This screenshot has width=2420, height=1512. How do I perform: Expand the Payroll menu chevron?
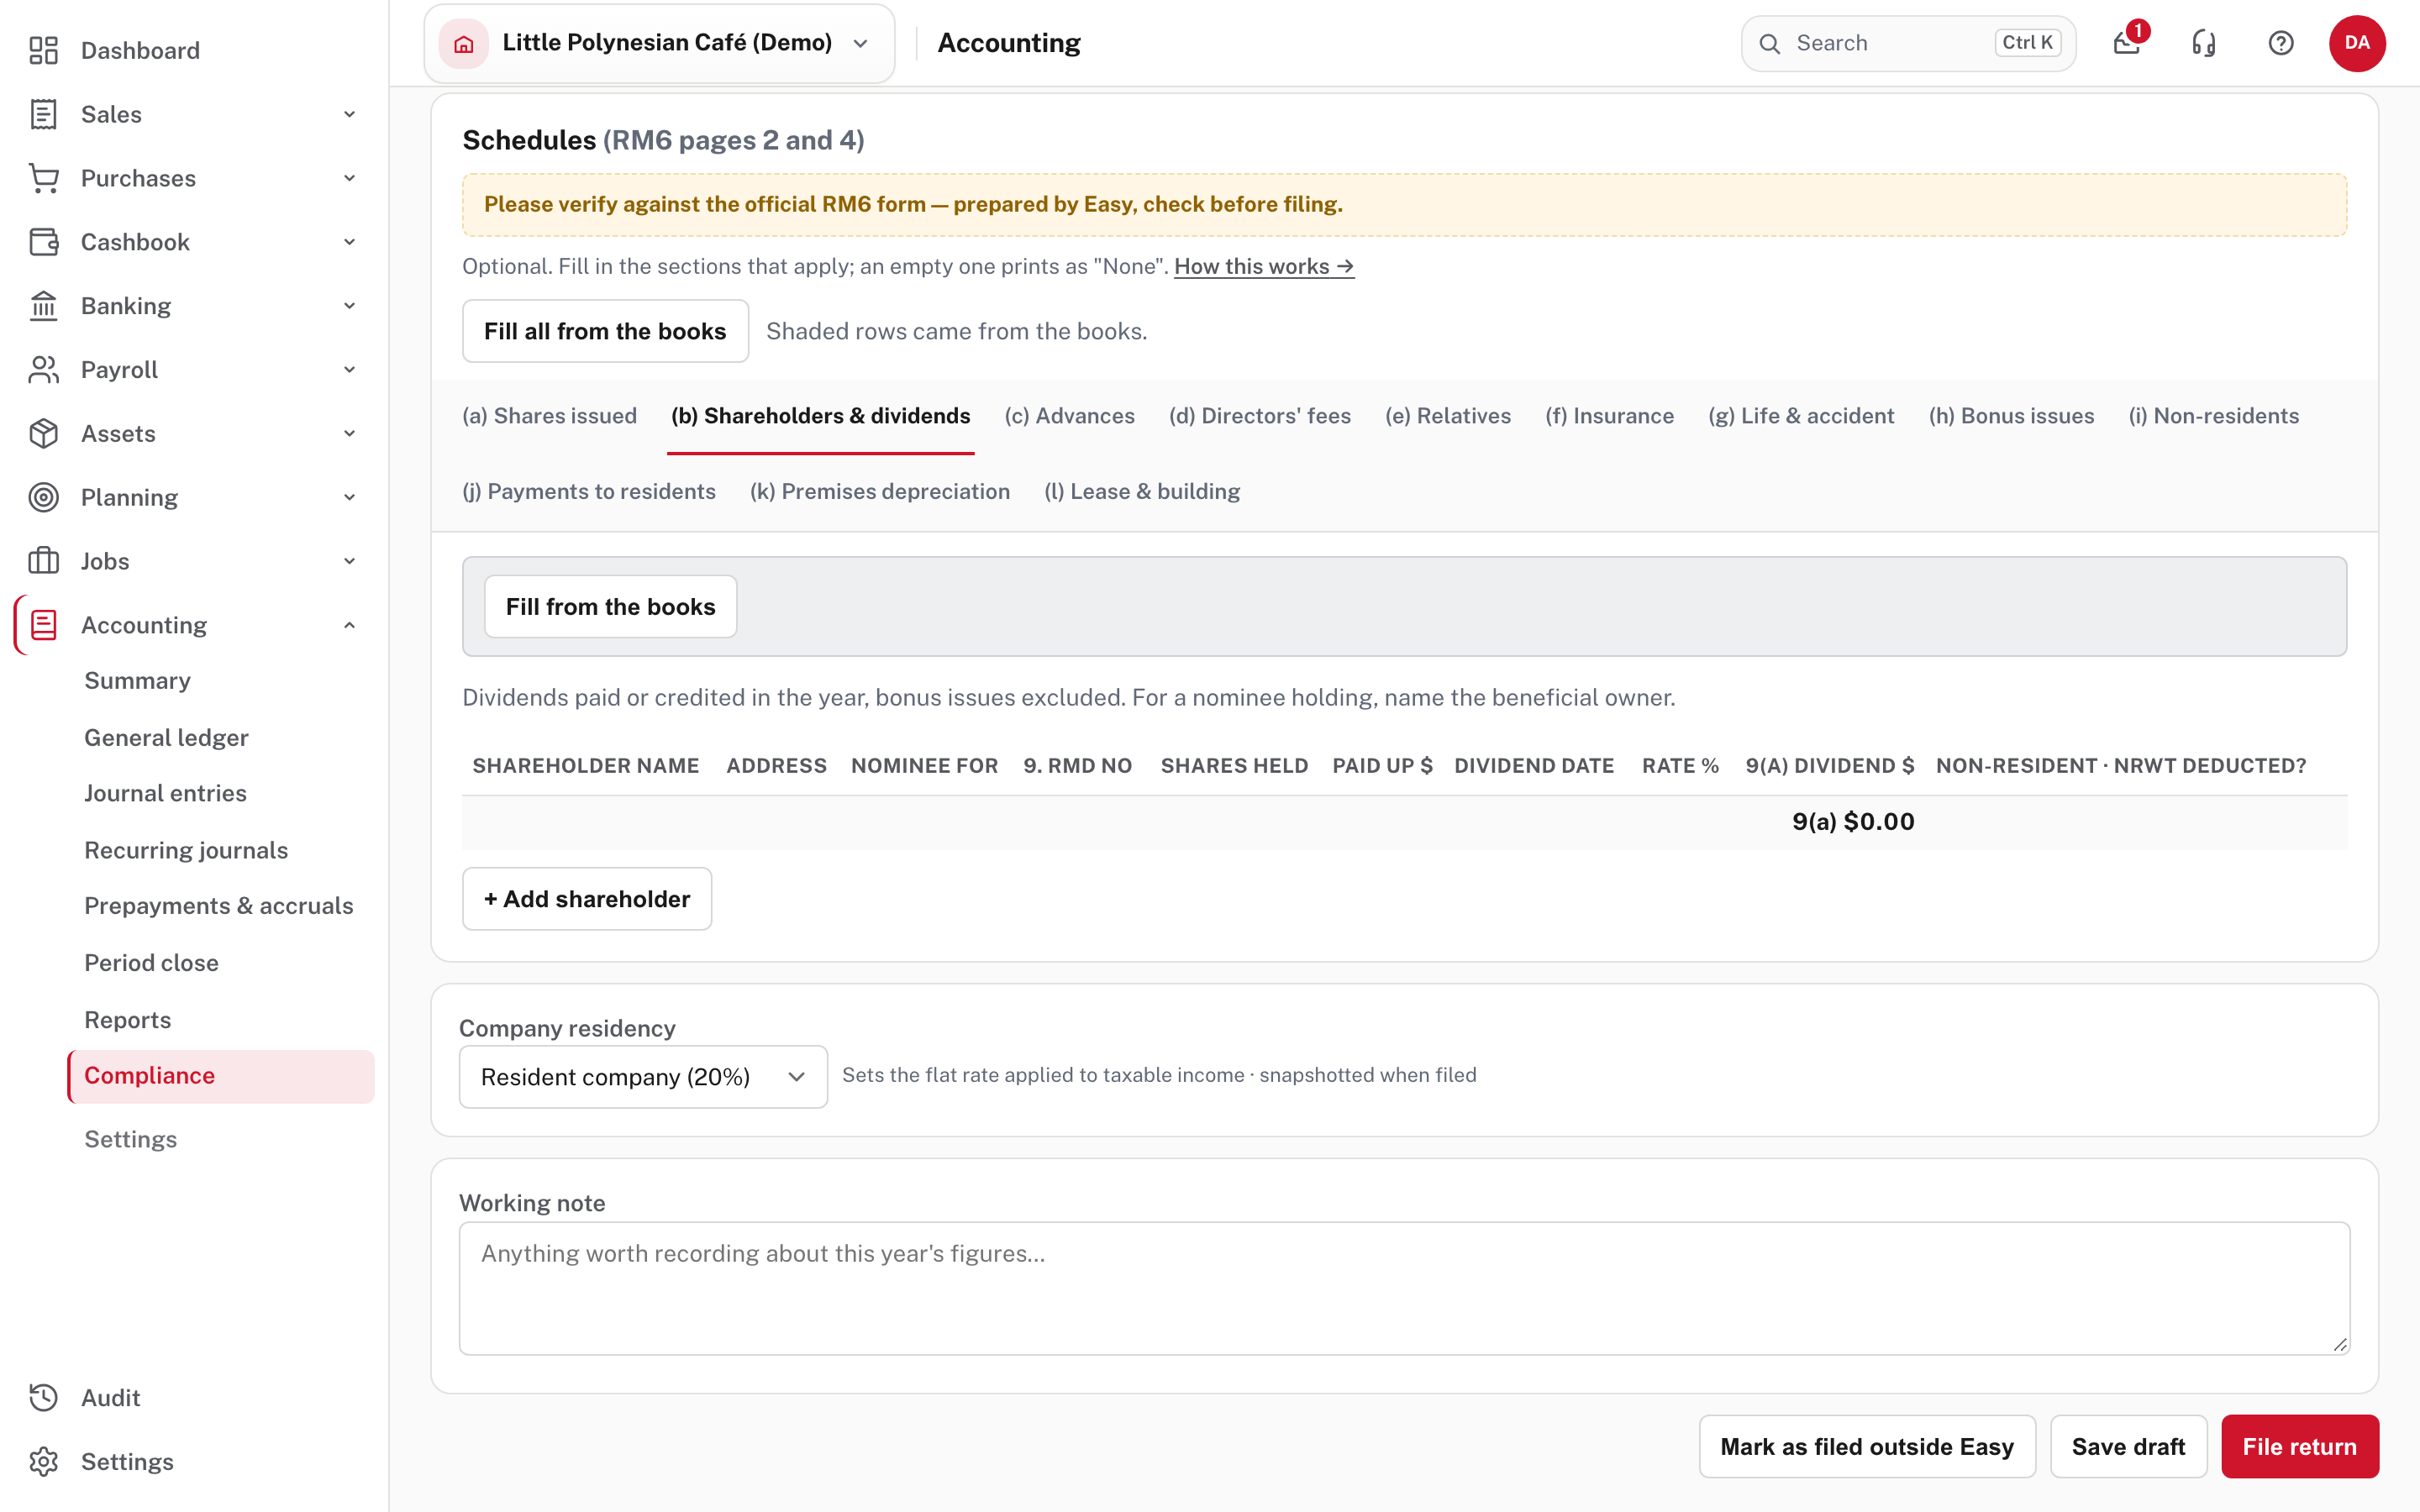coord(349,370)
